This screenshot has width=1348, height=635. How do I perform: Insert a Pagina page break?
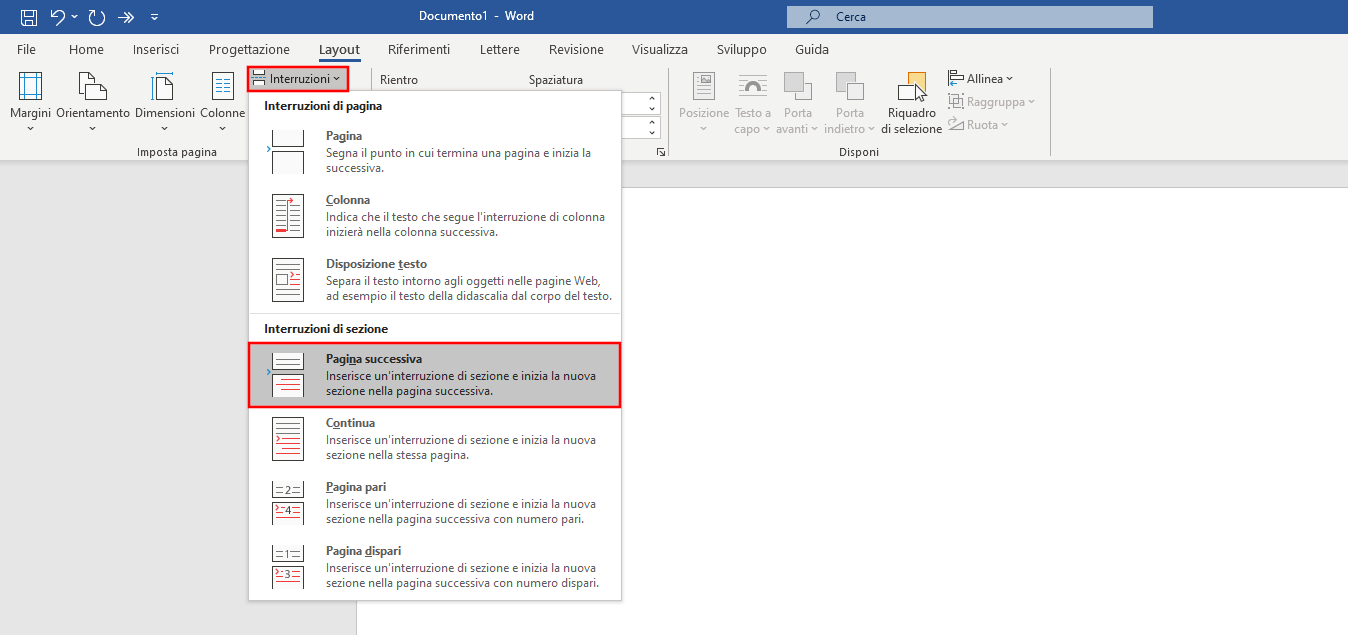click(x=434, y=151)
